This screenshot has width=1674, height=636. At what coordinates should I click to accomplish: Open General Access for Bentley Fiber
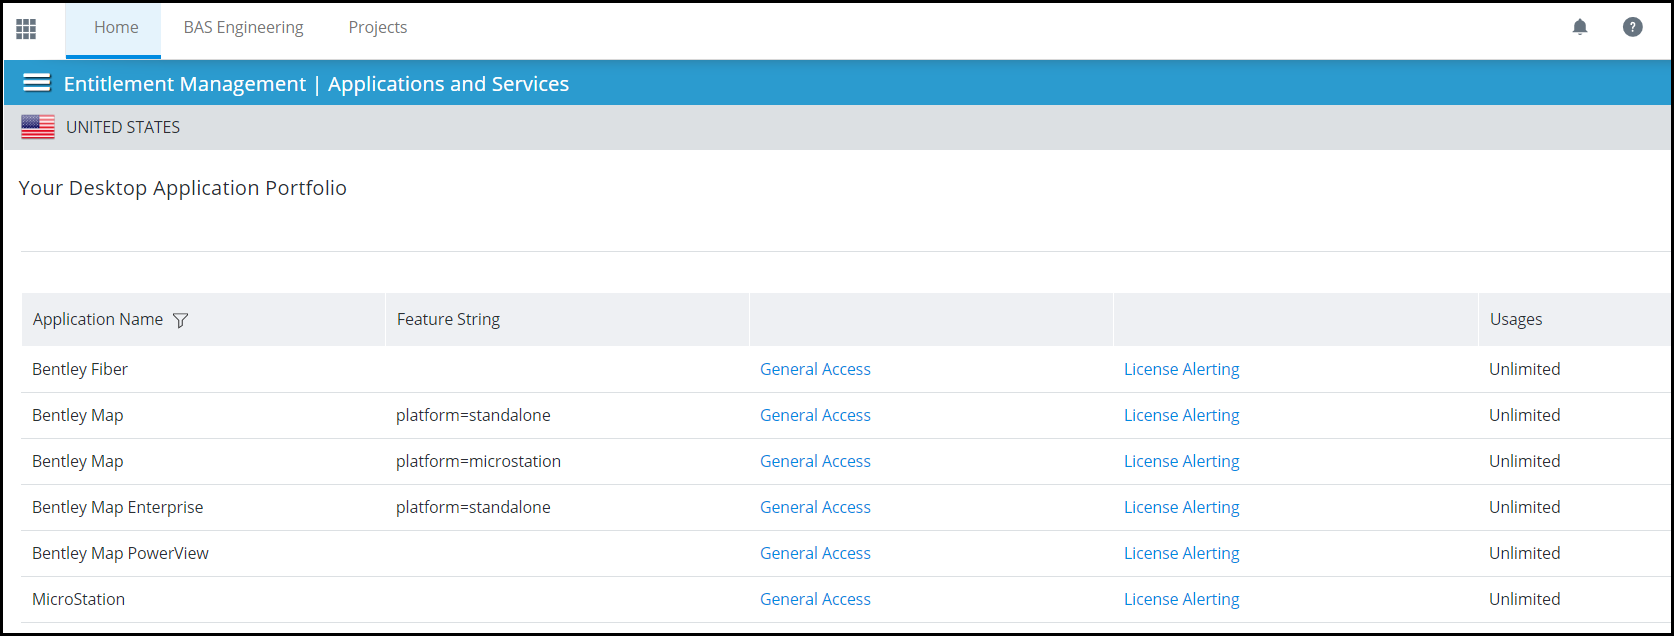click(815, 369)
